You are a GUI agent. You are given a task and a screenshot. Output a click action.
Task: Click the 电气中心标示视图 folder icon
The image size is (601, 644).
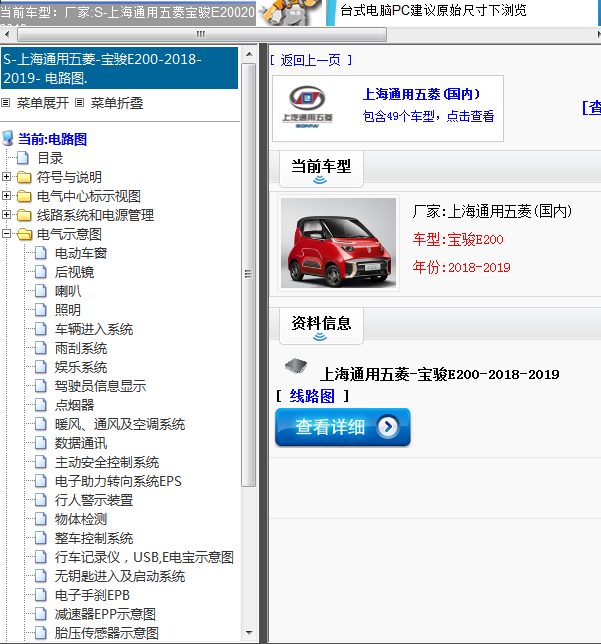[x=24, y=196]
